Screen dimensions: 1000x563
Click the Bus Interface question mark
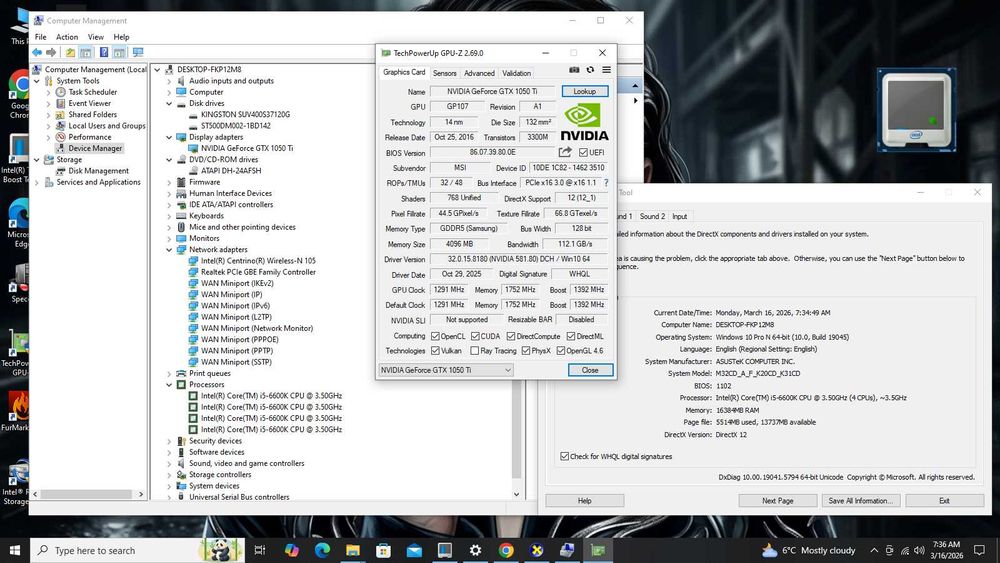pyautogui.click(x=606, y=183)
